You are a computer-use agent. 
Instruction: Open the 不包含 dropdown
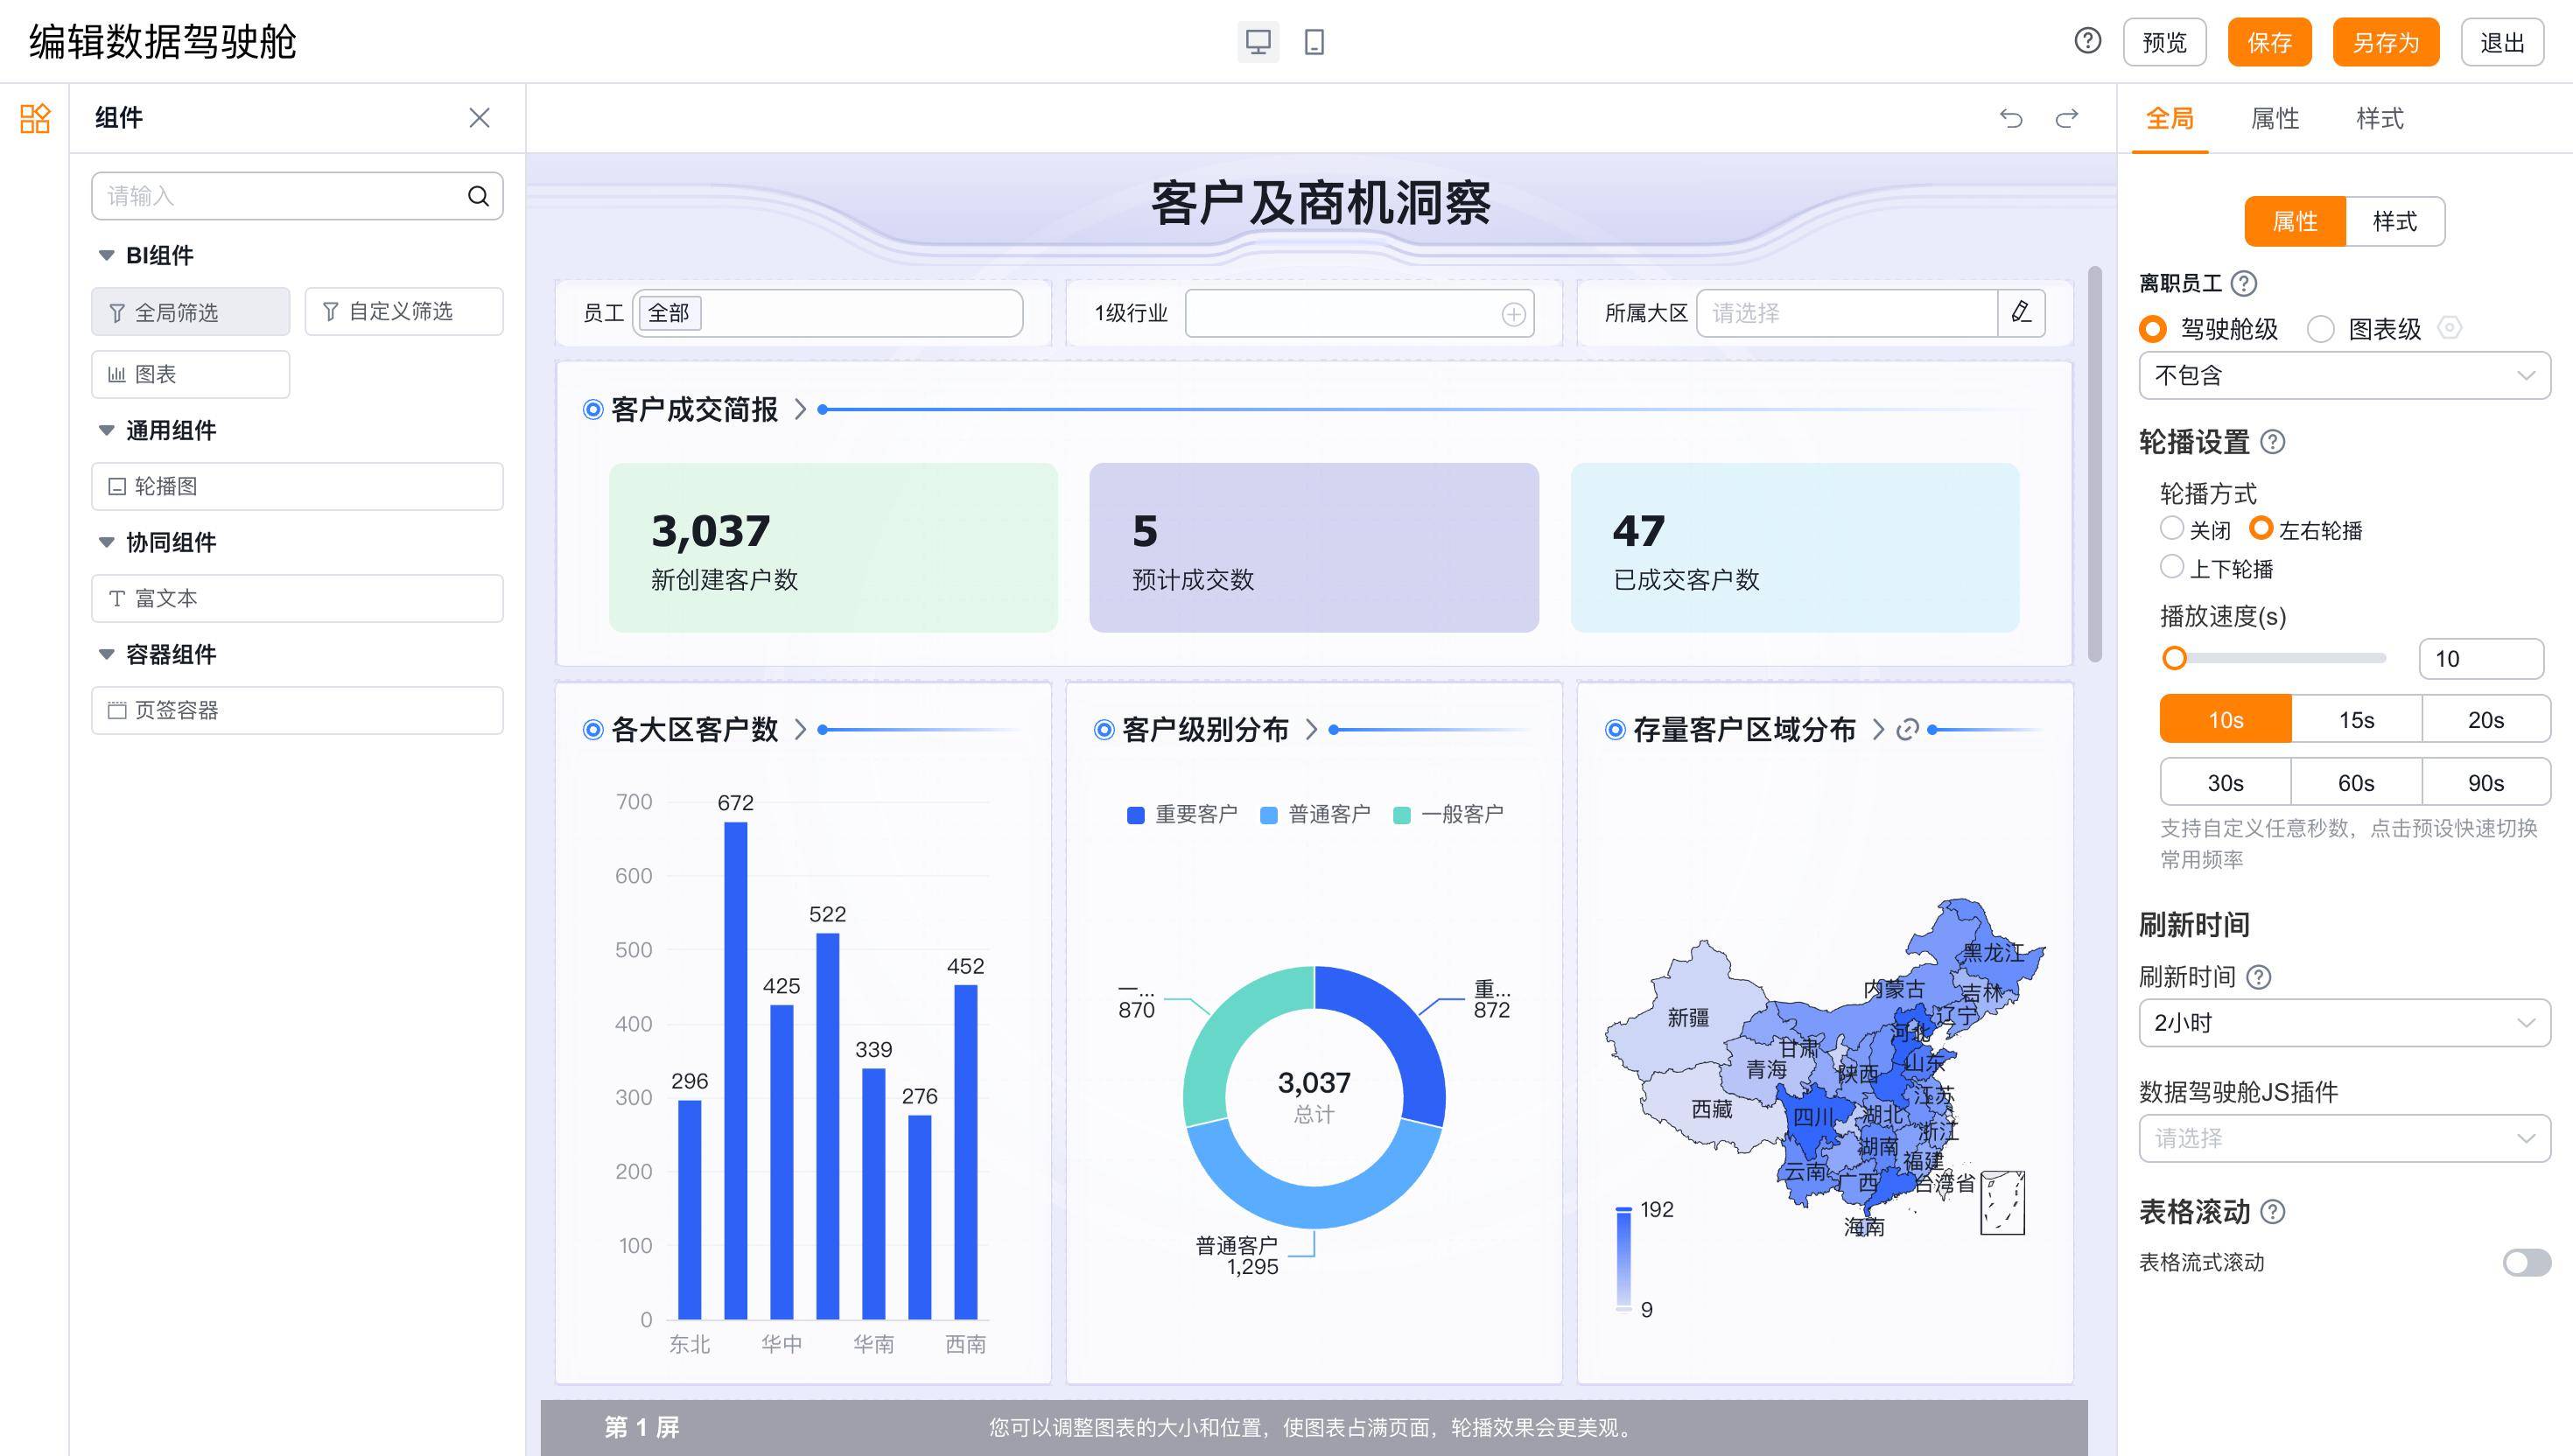point(2344,375)
